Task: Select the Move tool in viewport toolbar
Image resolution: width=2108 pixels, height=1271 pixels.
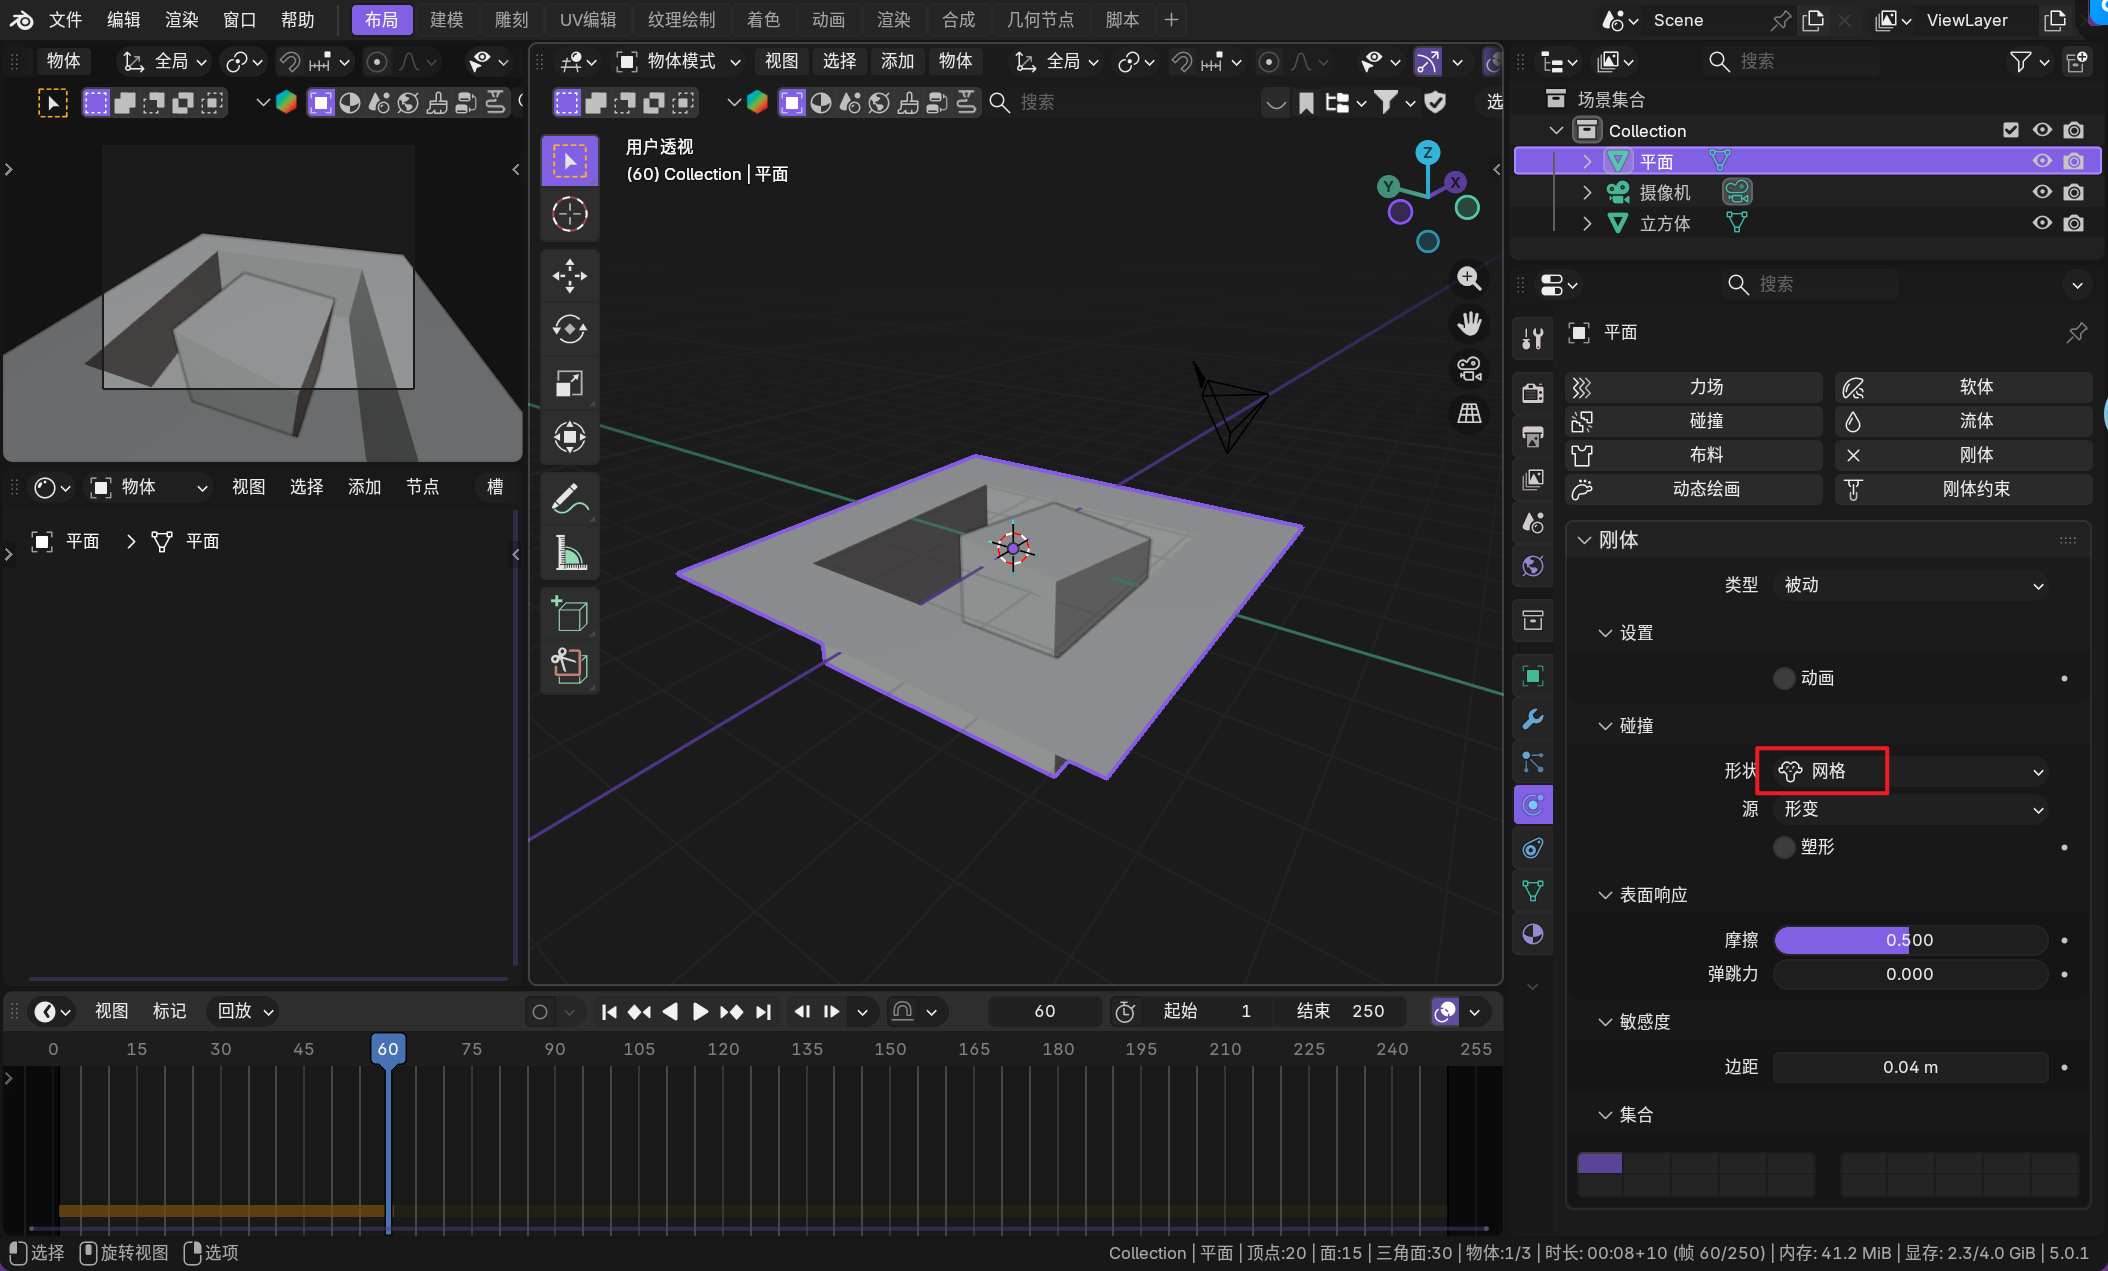Action: point(570,276)
